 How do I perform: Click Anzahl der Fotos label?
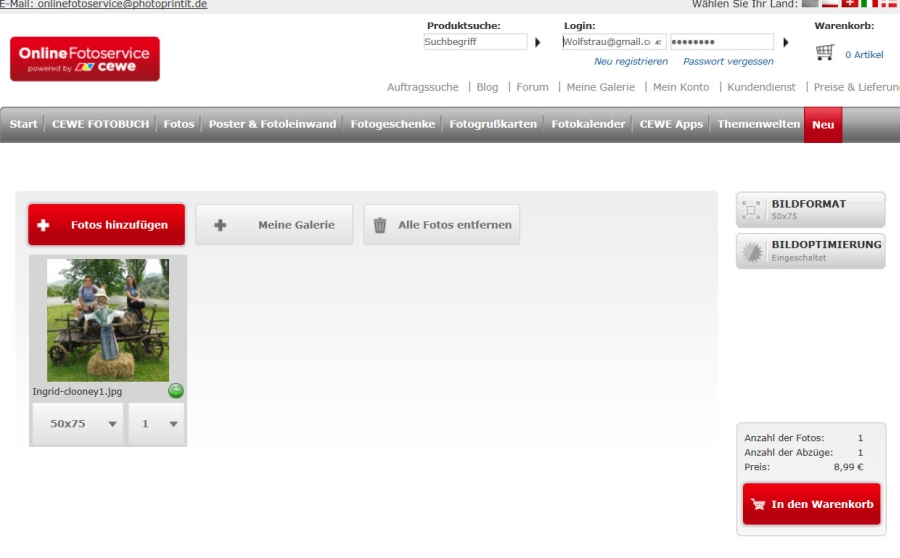784,437
